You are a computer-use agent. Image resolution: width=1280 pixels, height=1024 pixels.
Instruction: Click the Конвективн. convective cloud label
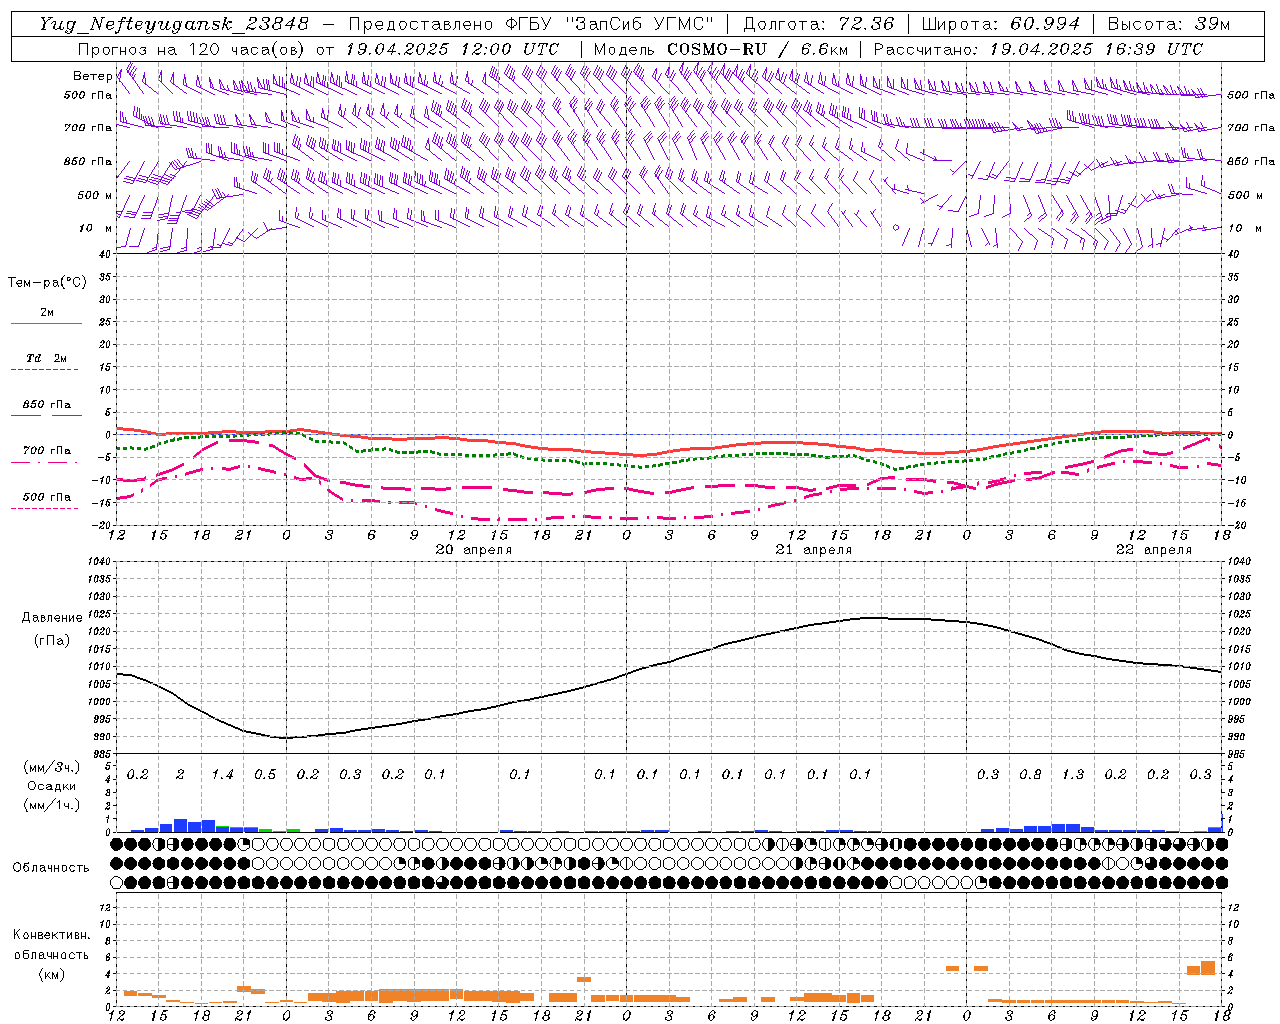tap(51, 935)
